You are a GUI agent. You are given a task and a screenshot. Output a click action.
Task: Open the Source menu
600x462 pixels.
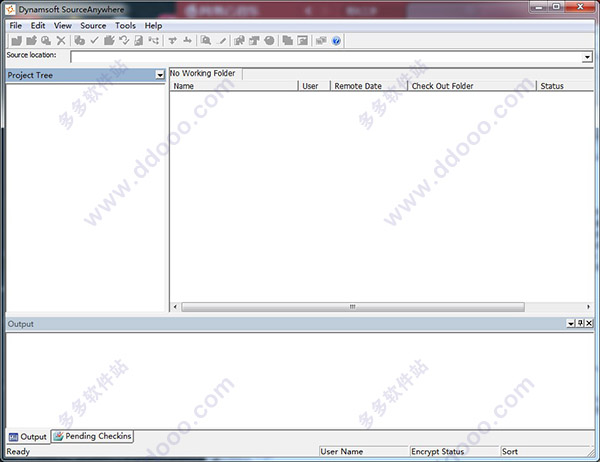93,26
